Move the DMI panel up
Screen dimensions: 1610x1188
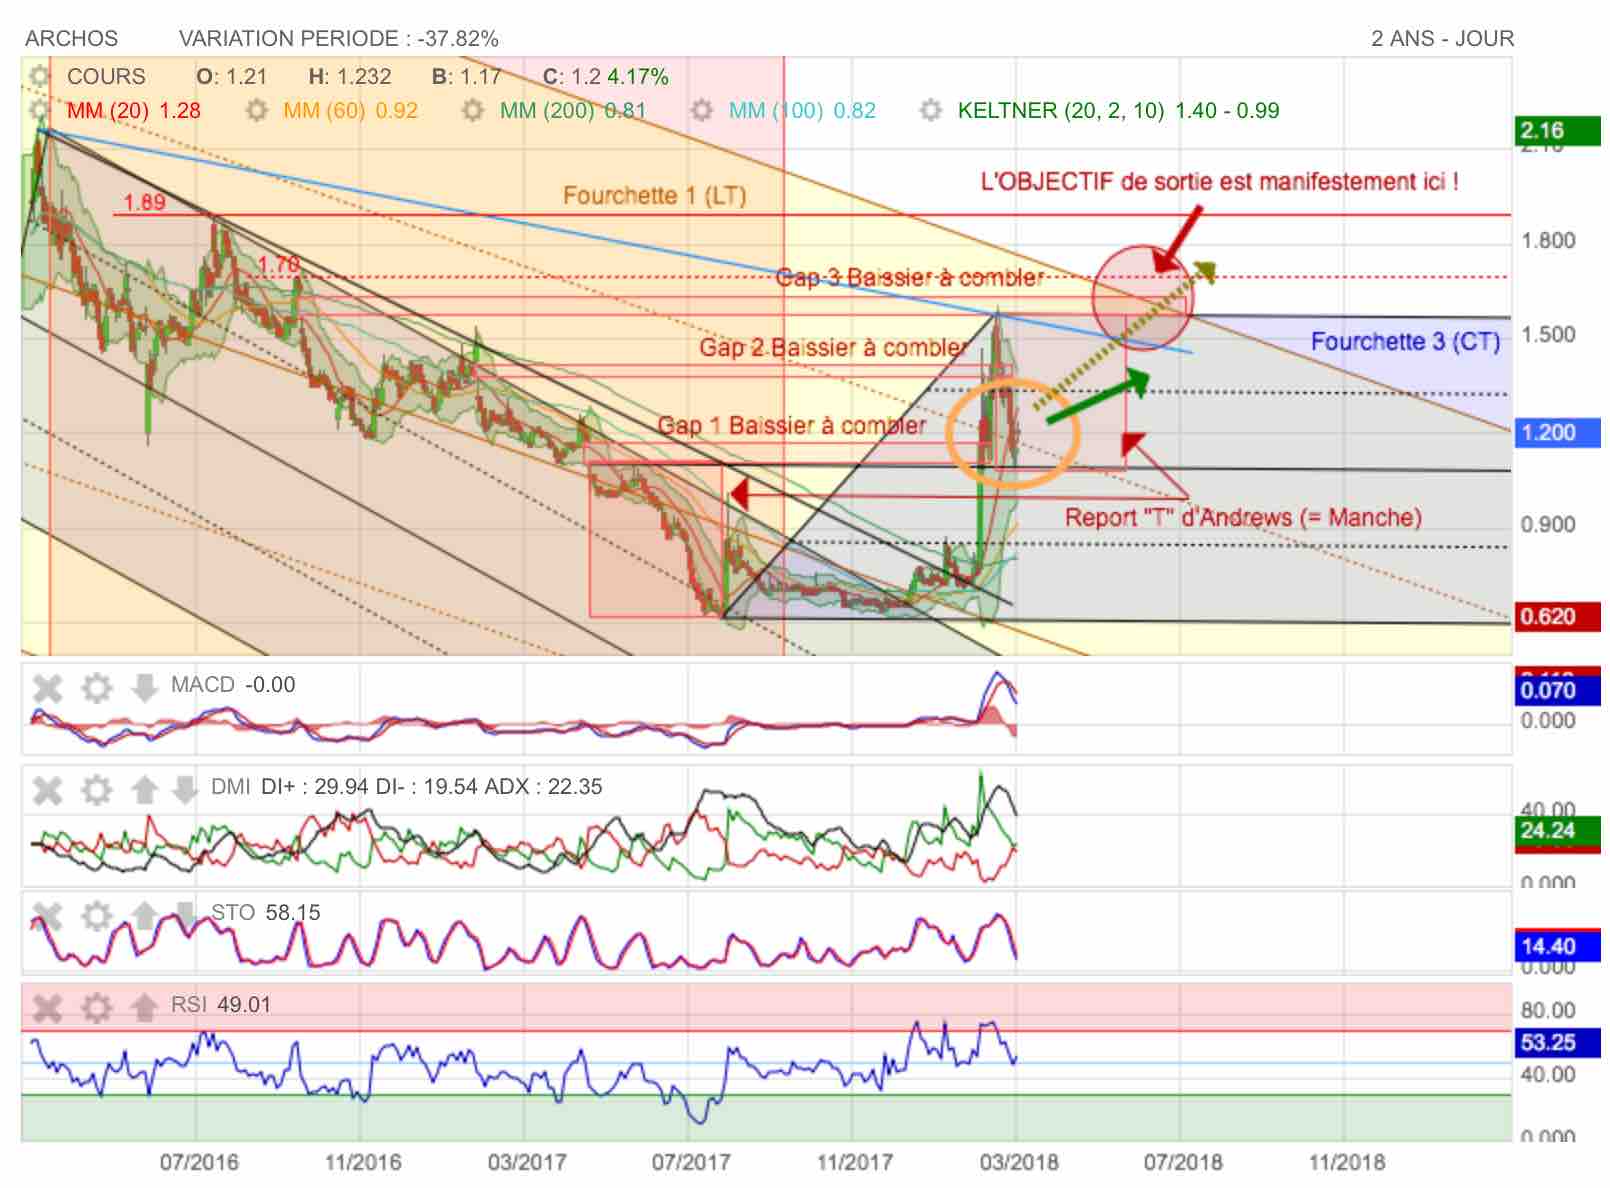coord(144,790)
